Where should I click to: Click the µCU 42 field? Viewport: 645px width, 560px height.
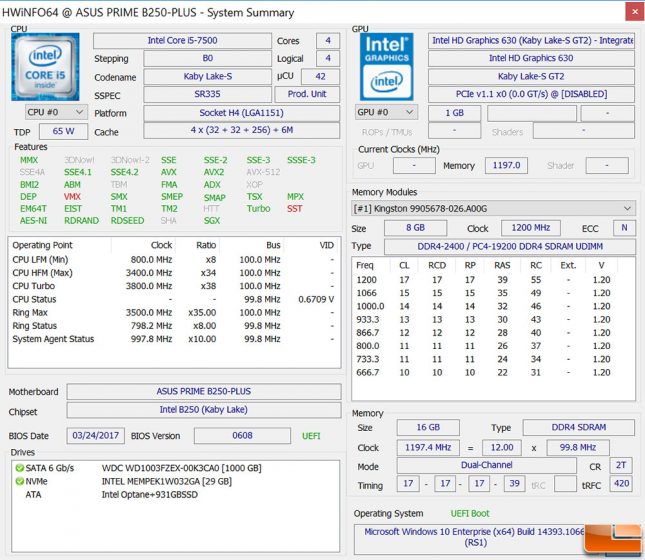point(320,77)
